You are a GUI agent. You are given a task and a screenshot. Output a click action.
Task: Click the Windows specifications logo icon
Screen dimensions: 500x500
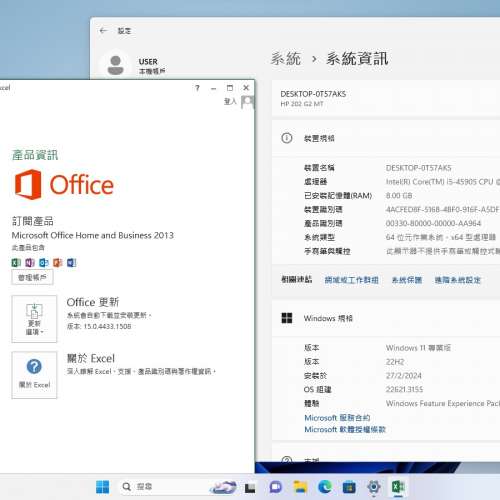287,318
